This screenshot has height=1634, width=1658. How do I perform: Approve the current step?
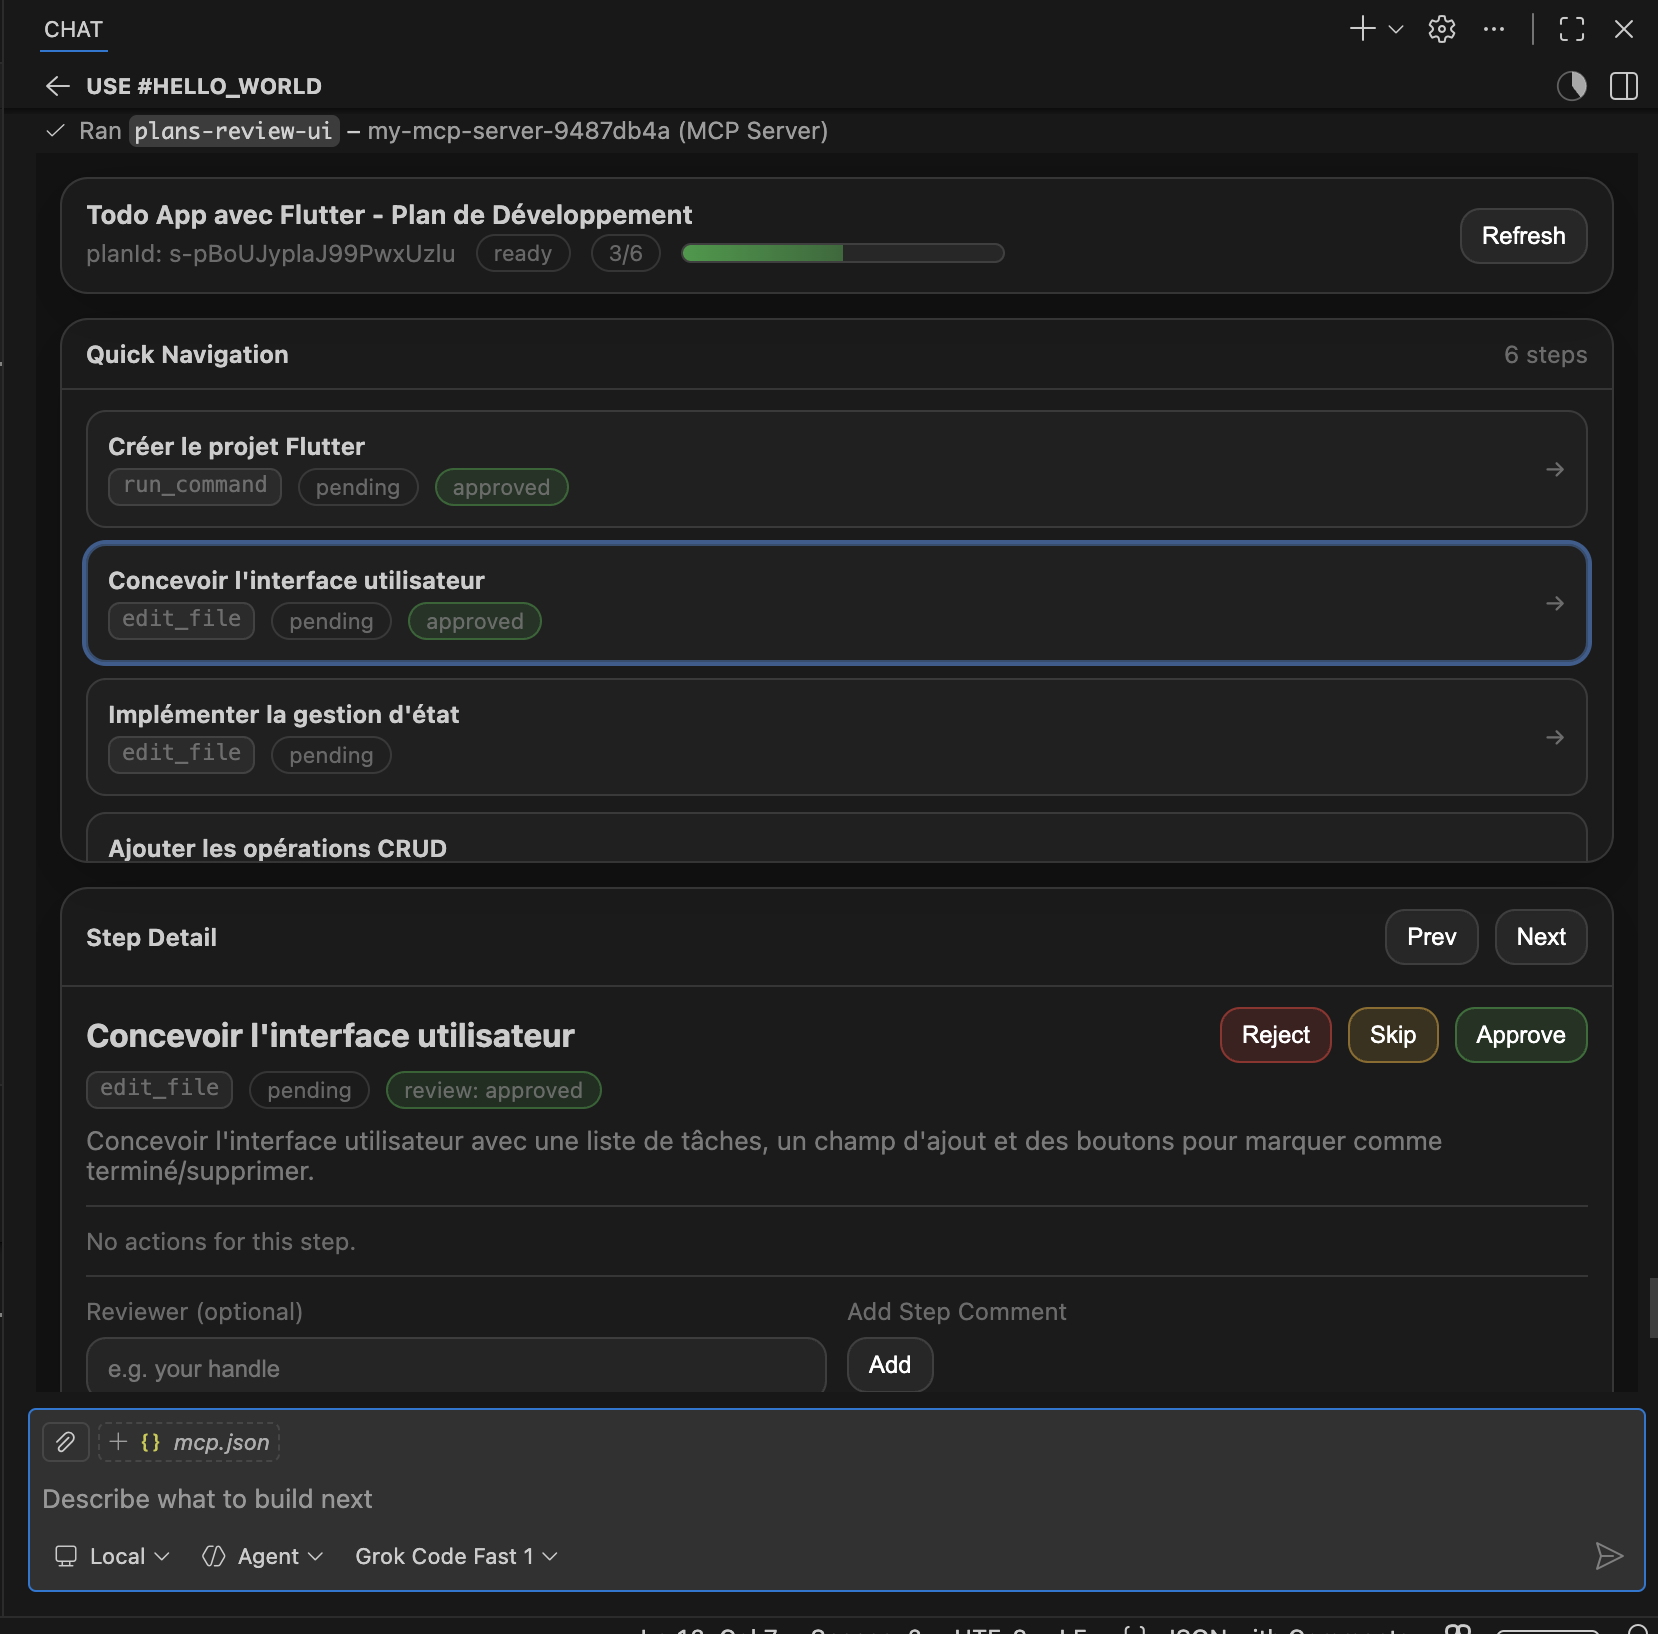tap(1521, 1035)
